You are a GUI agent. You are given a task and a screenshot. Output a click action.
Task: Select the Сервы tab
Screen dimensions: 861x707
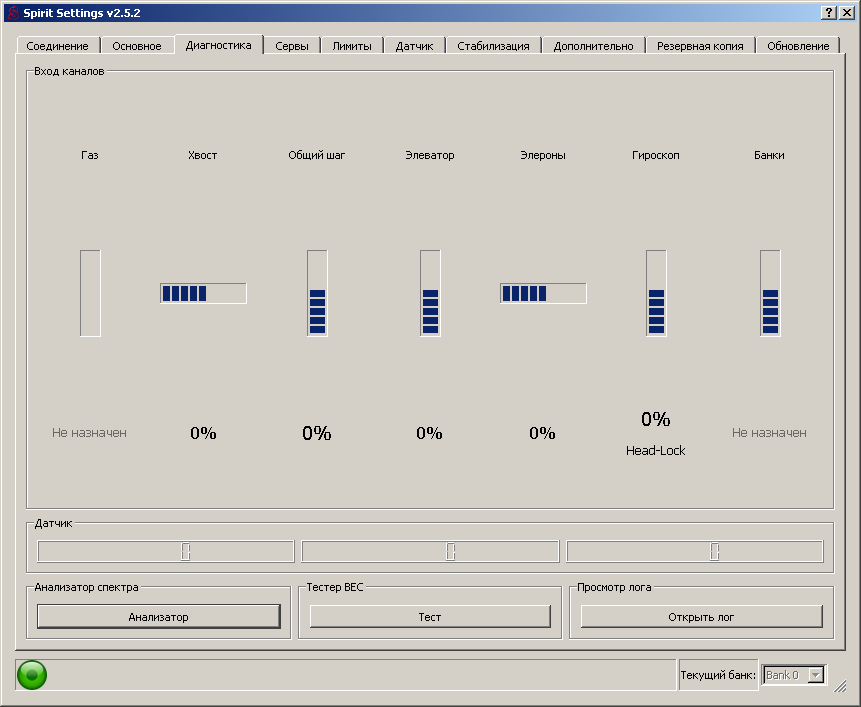pos(292,46)
